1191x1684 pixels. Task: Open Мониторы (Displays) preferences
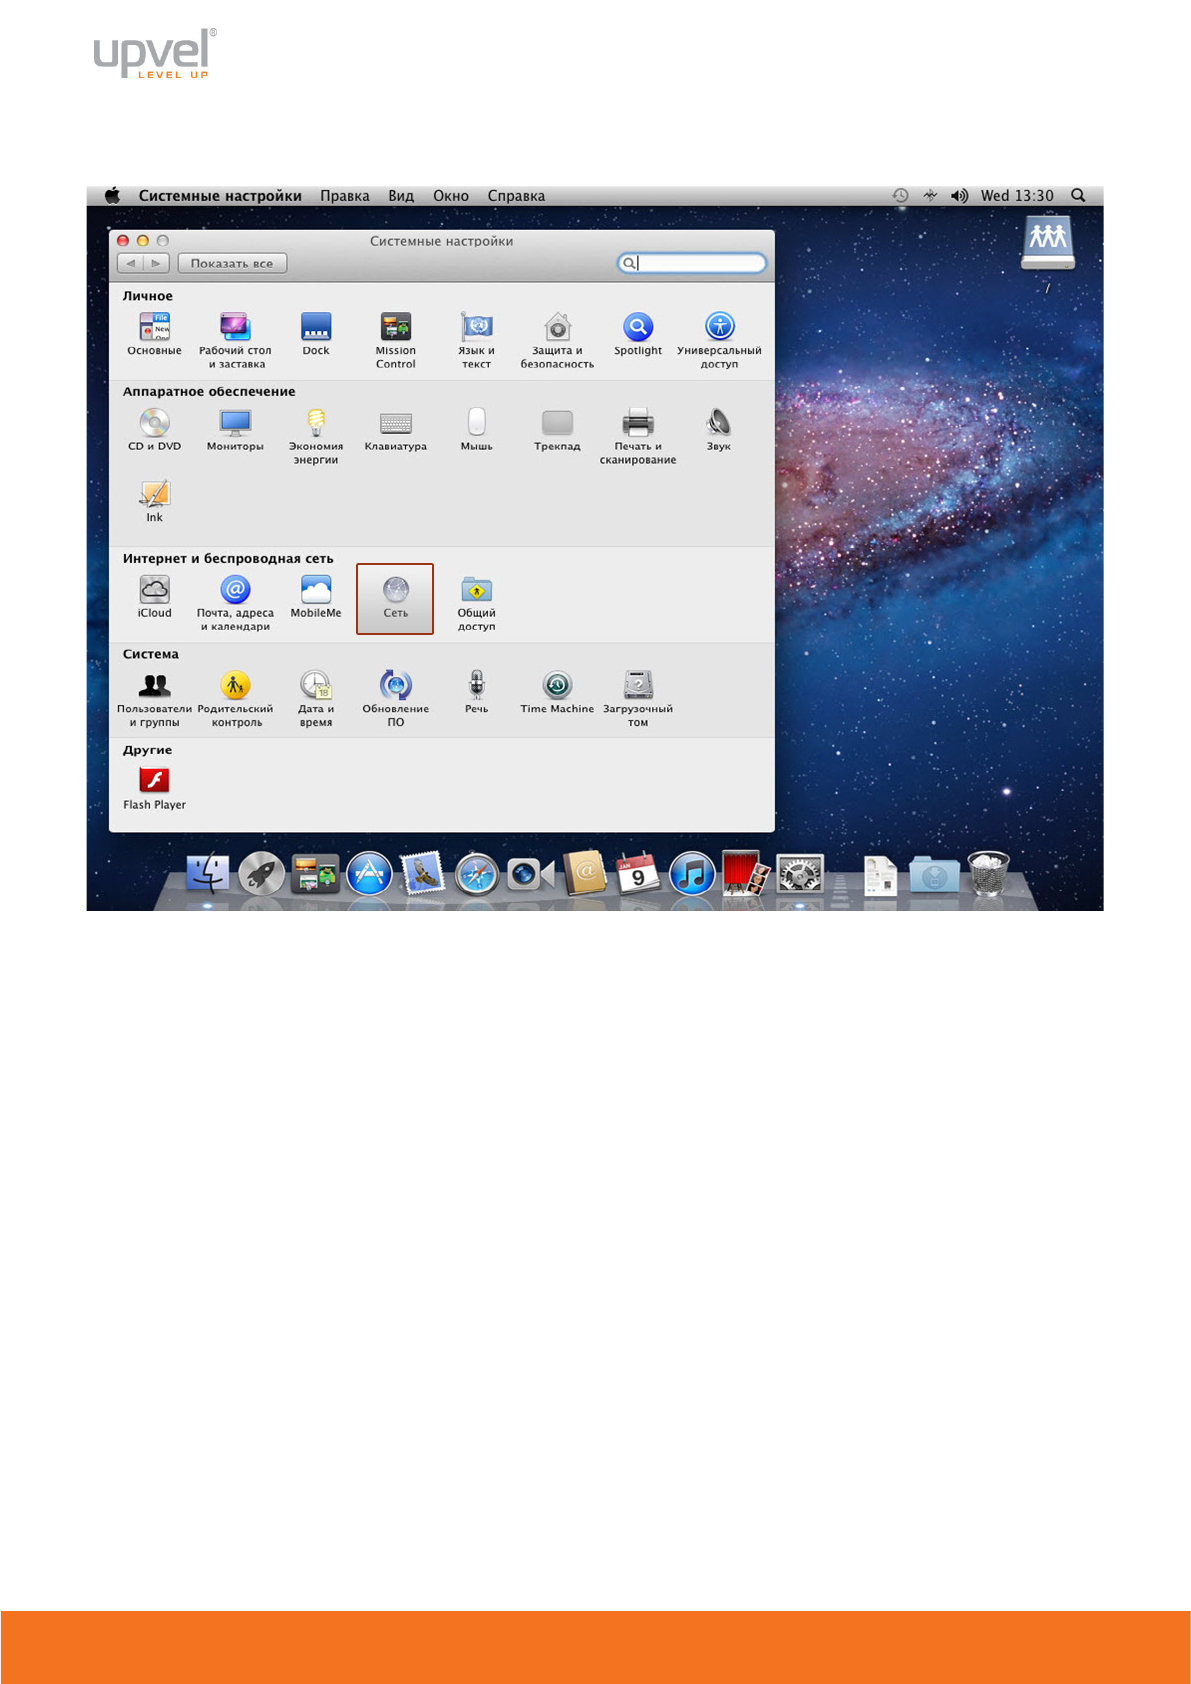coord(235,424)
